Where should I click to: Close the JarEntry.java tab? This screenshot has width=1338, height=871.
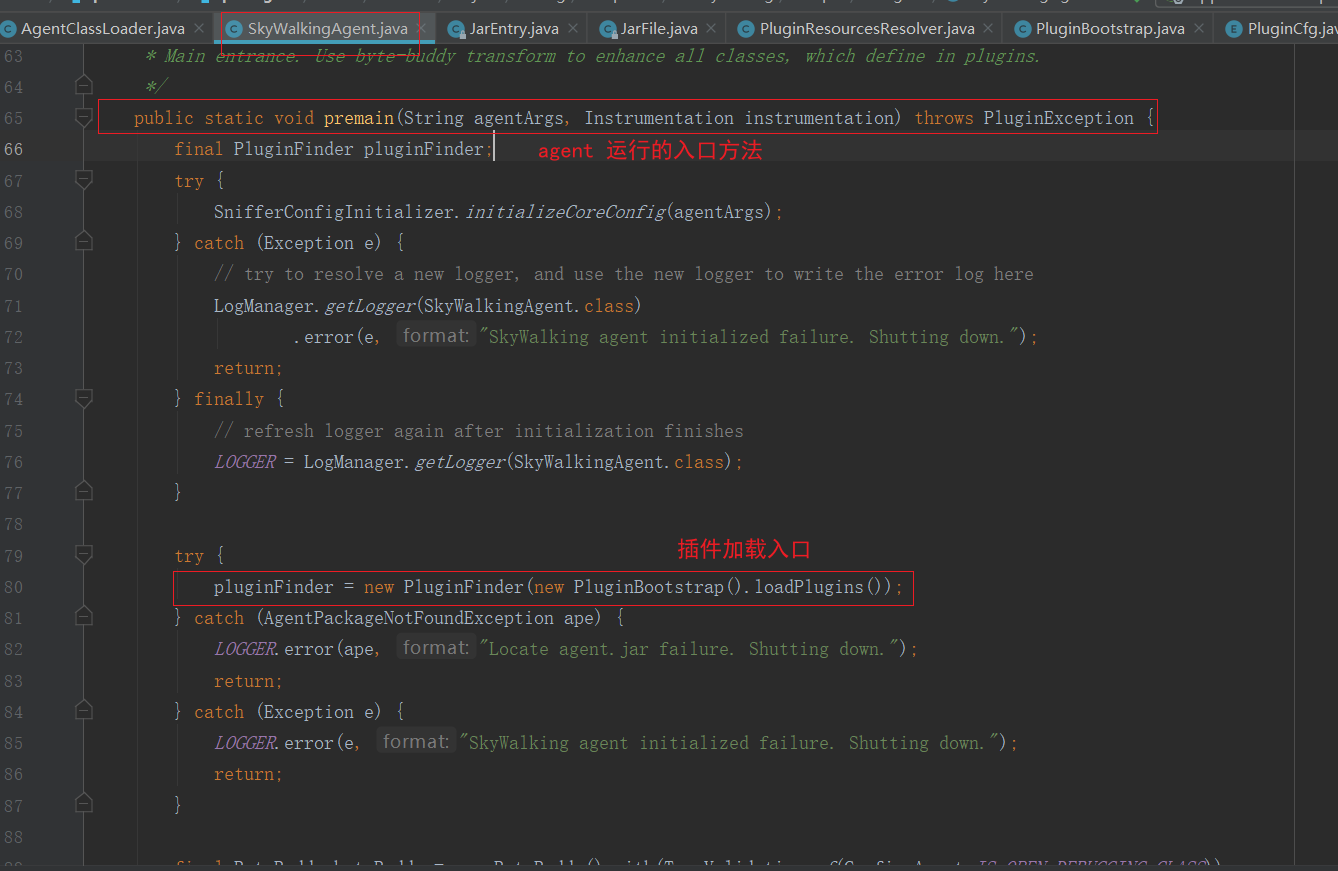click(572, 29)
